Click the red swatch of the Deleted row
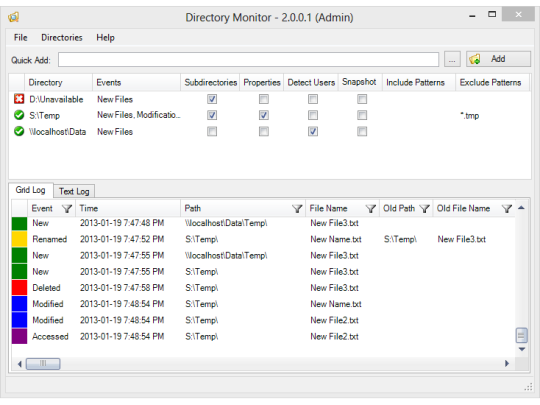Screen dimensions: 540x405 coord(19,288)
